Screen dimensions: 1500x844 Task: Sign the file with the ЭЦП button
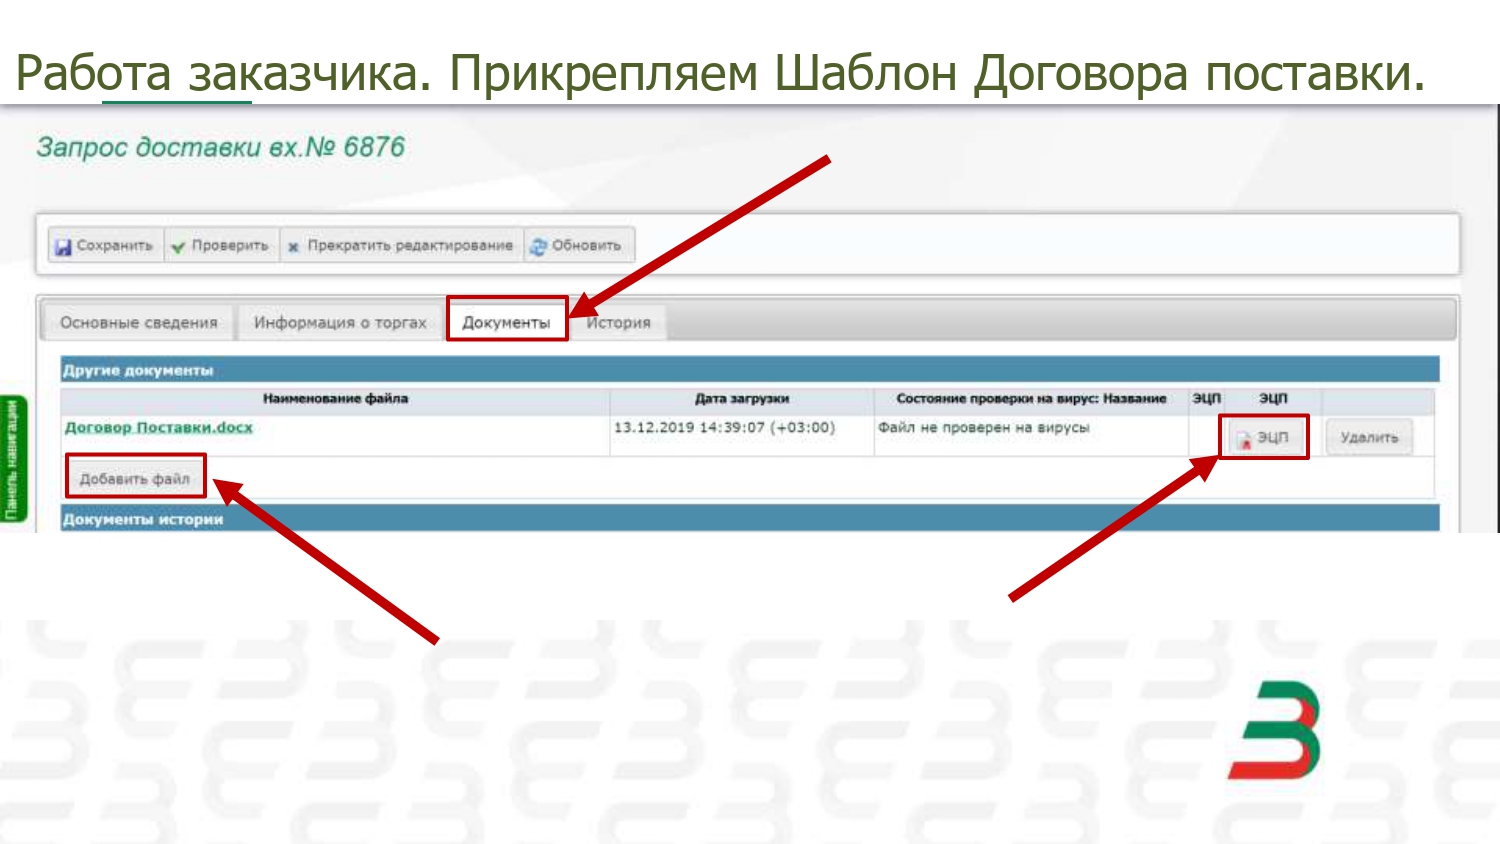click(1263, 438)
